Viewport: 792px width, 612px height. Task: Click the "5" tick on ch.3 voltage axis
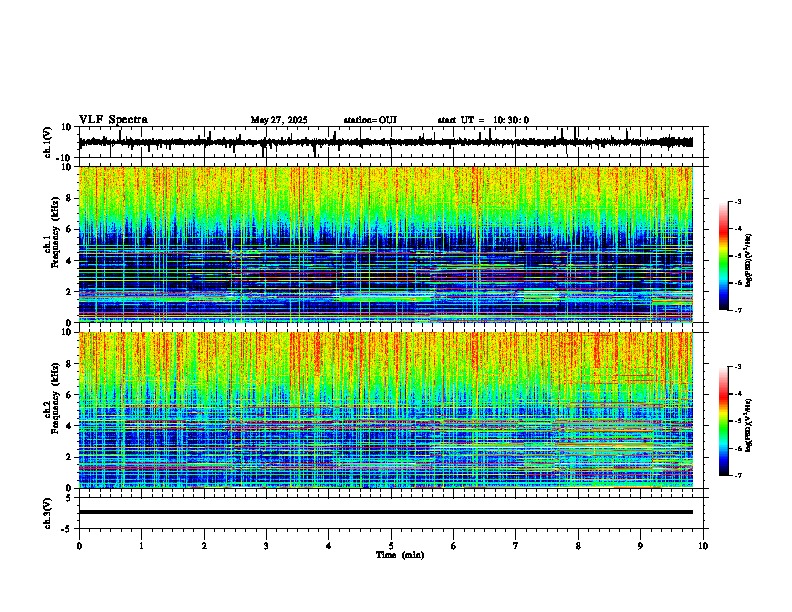point(70,497)
